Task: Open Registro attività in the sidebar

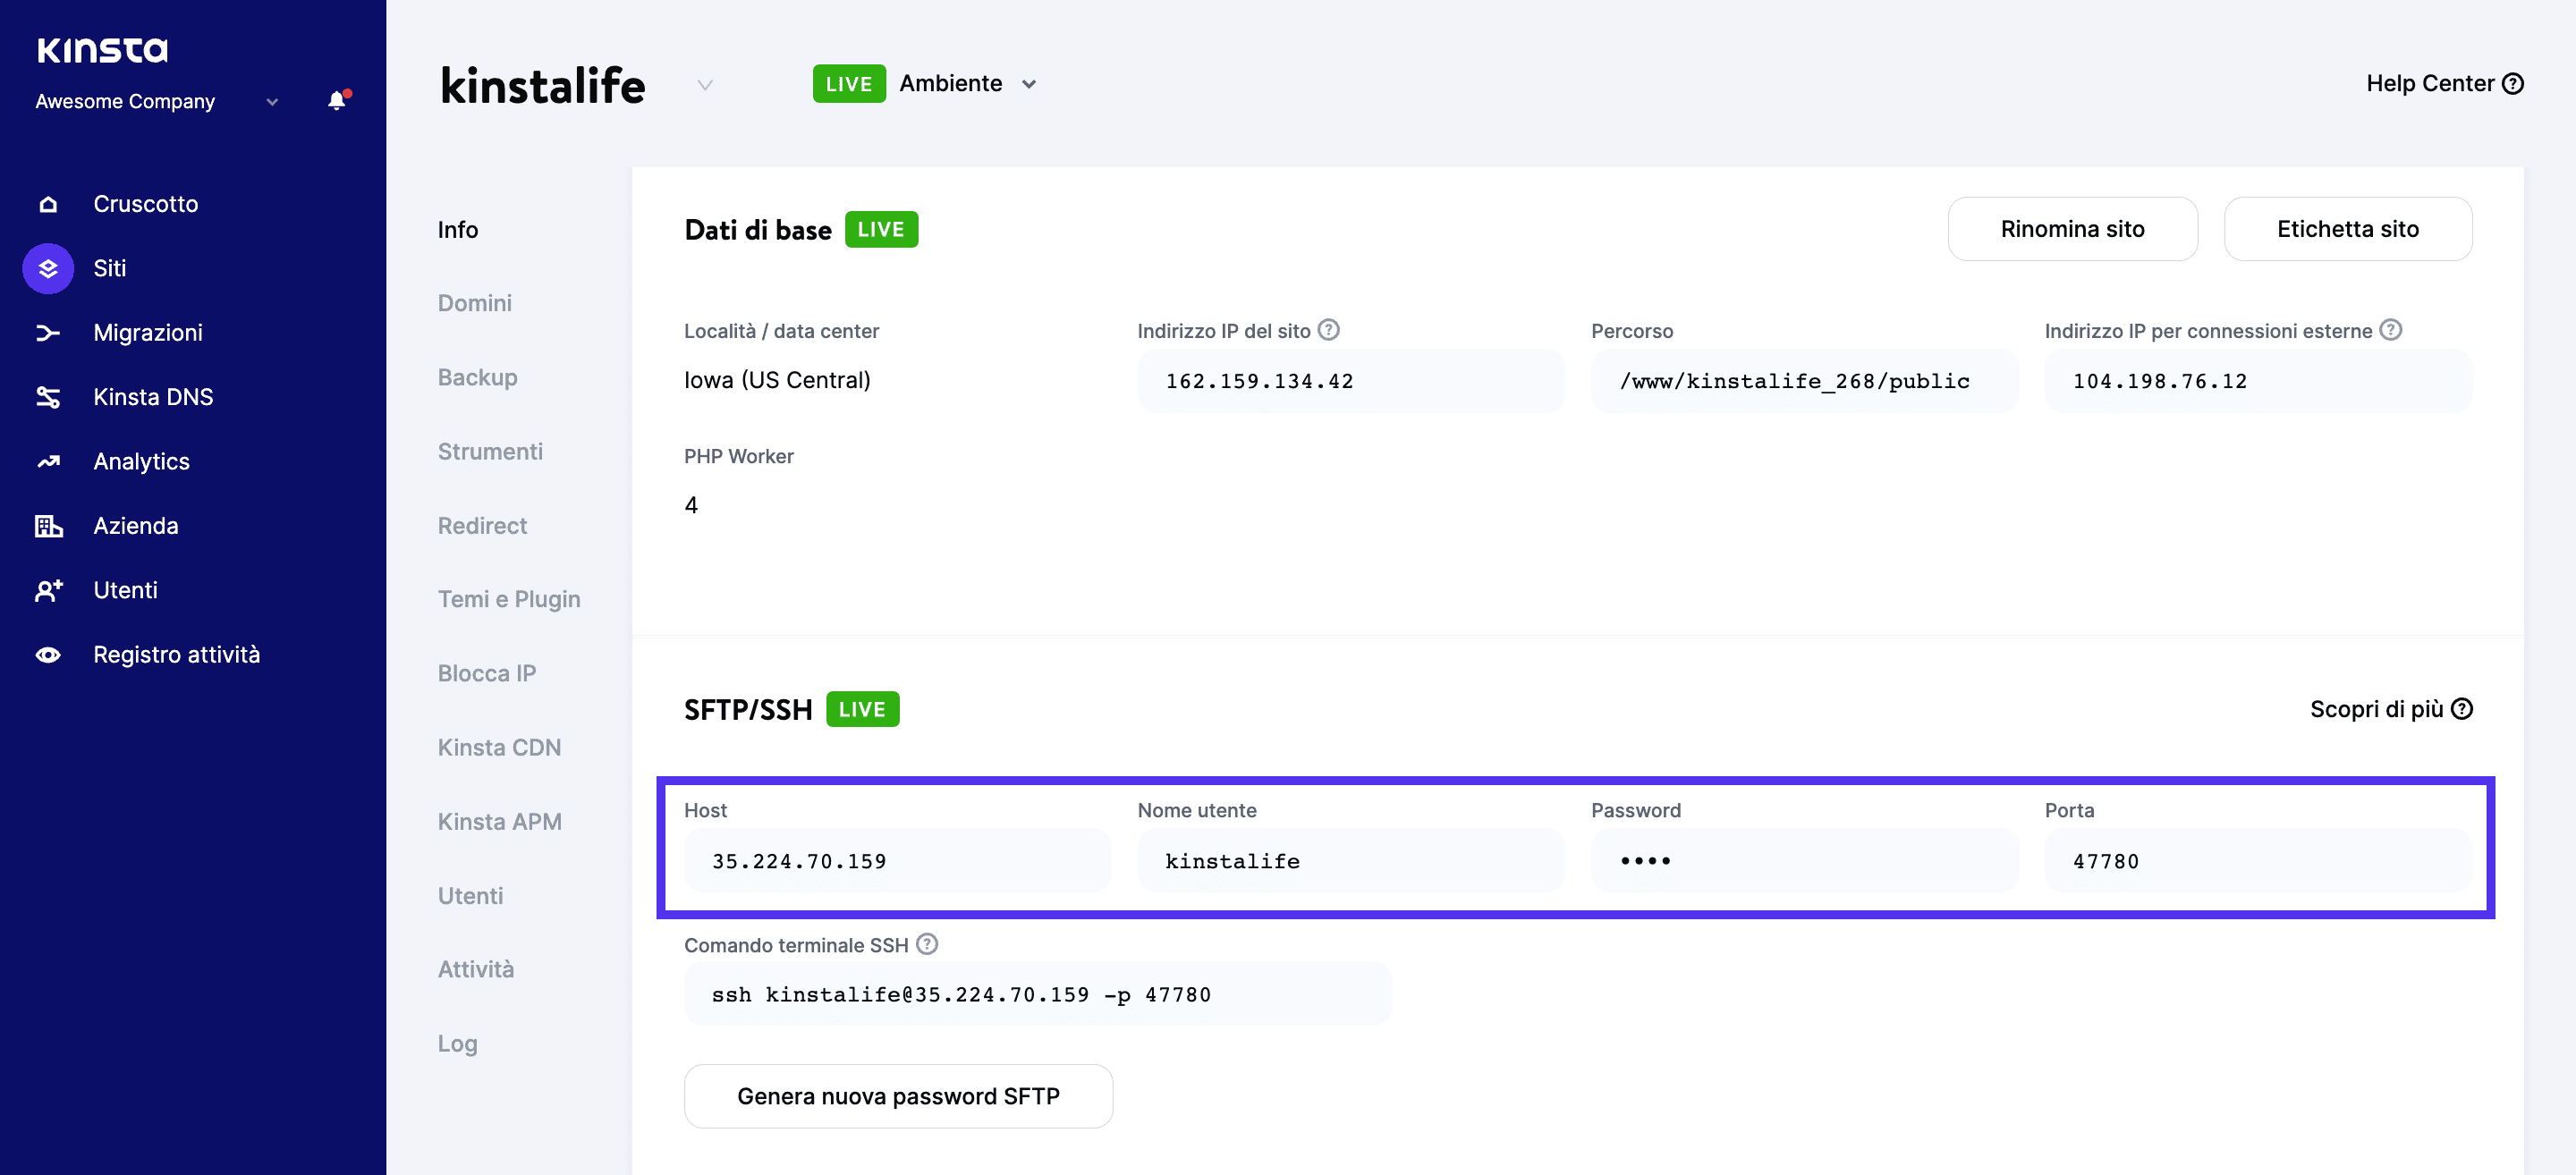Action: point(176,655)
